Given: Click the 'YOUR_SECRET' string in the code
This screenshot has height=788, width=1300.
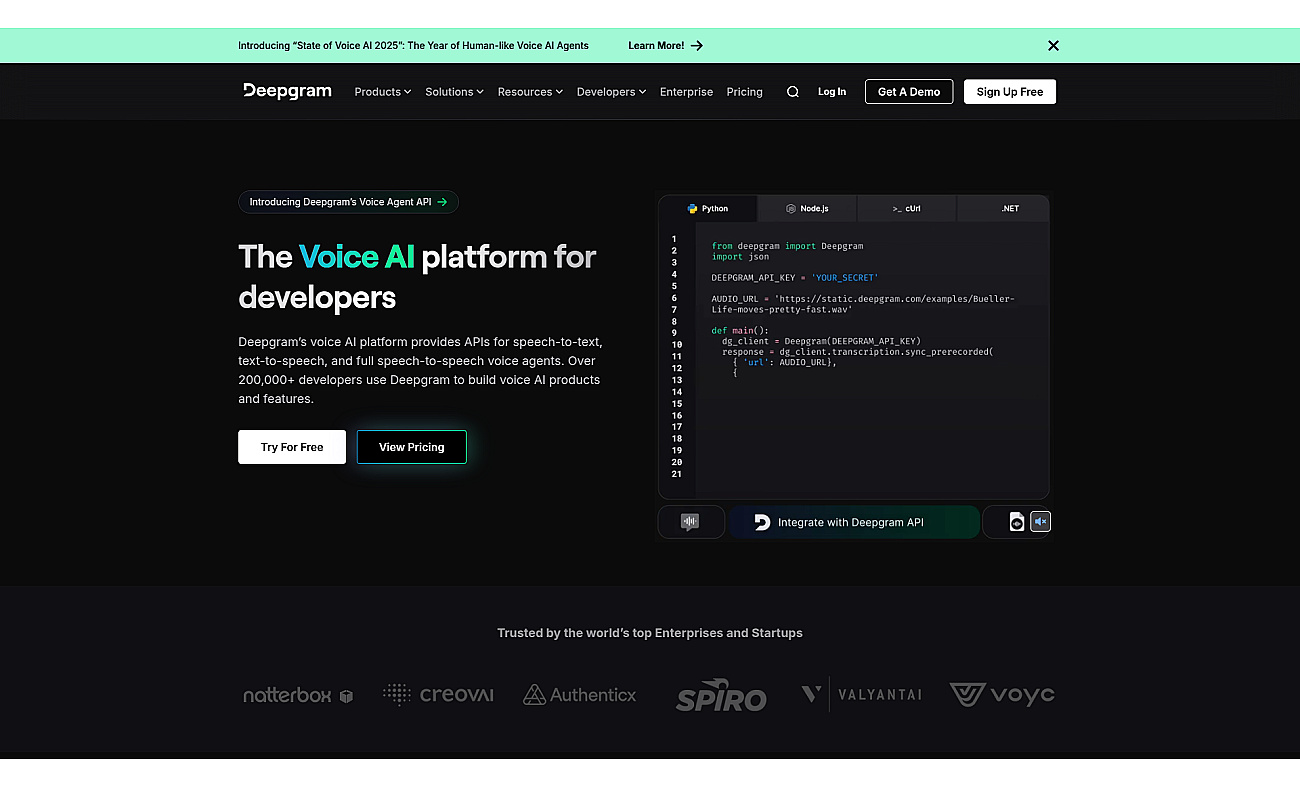Looking at the screenshot, I should coord(845,277).
